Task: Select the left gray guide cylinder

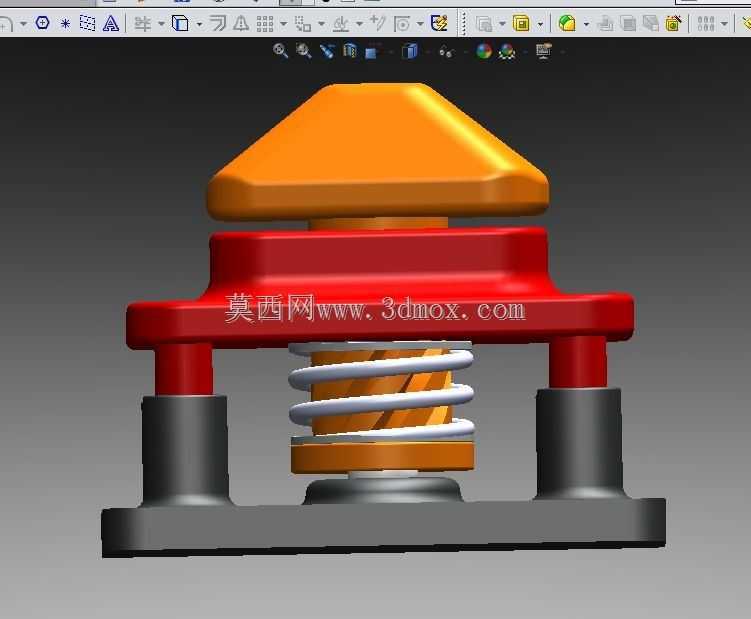Action: tap(185, 450)
